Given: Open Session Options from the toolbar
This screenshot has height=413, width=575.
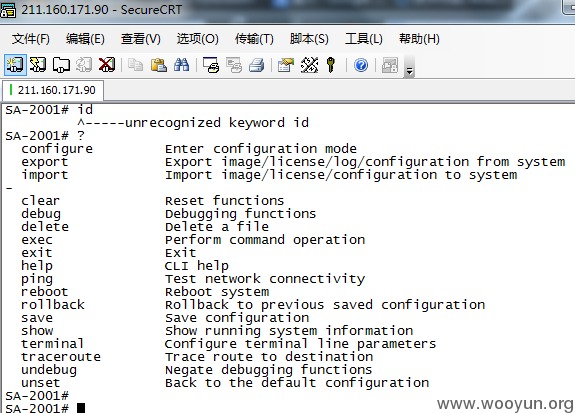Looking at the screenshot, I should [x=286, y=65].
